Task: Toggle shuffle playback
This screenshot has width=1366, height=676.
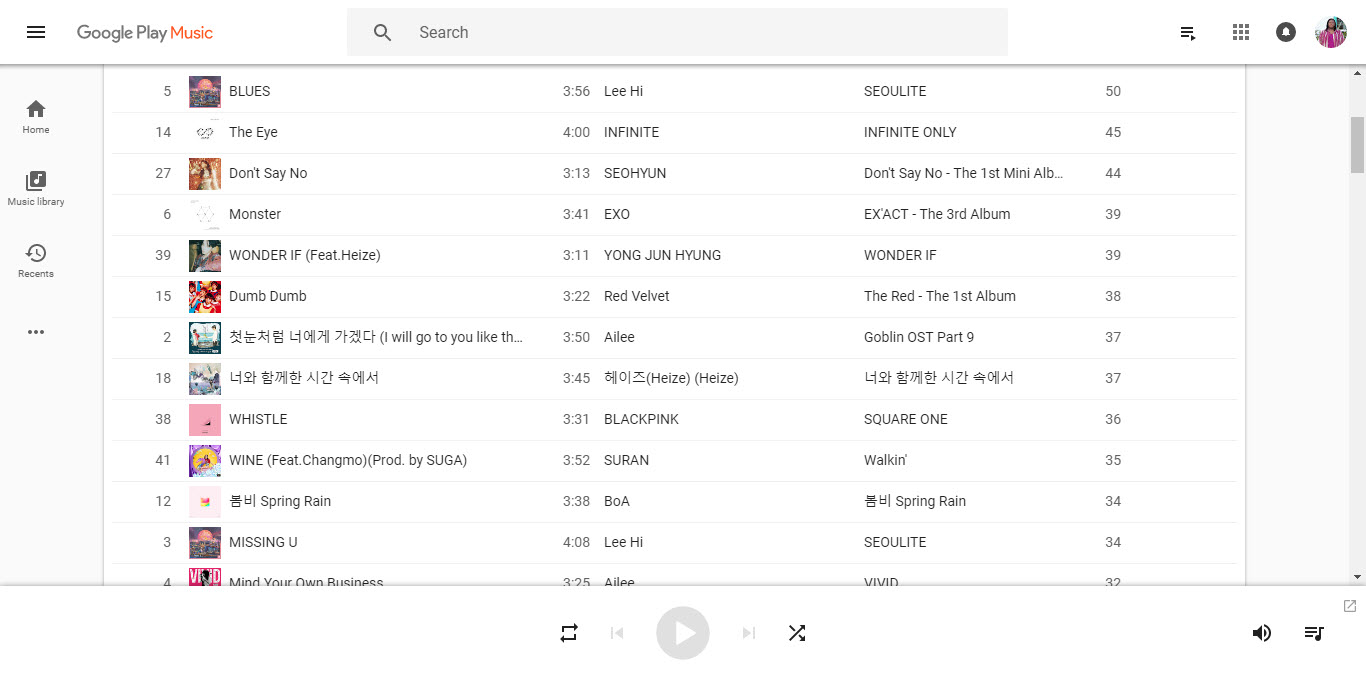Action: tap(797, 633)
